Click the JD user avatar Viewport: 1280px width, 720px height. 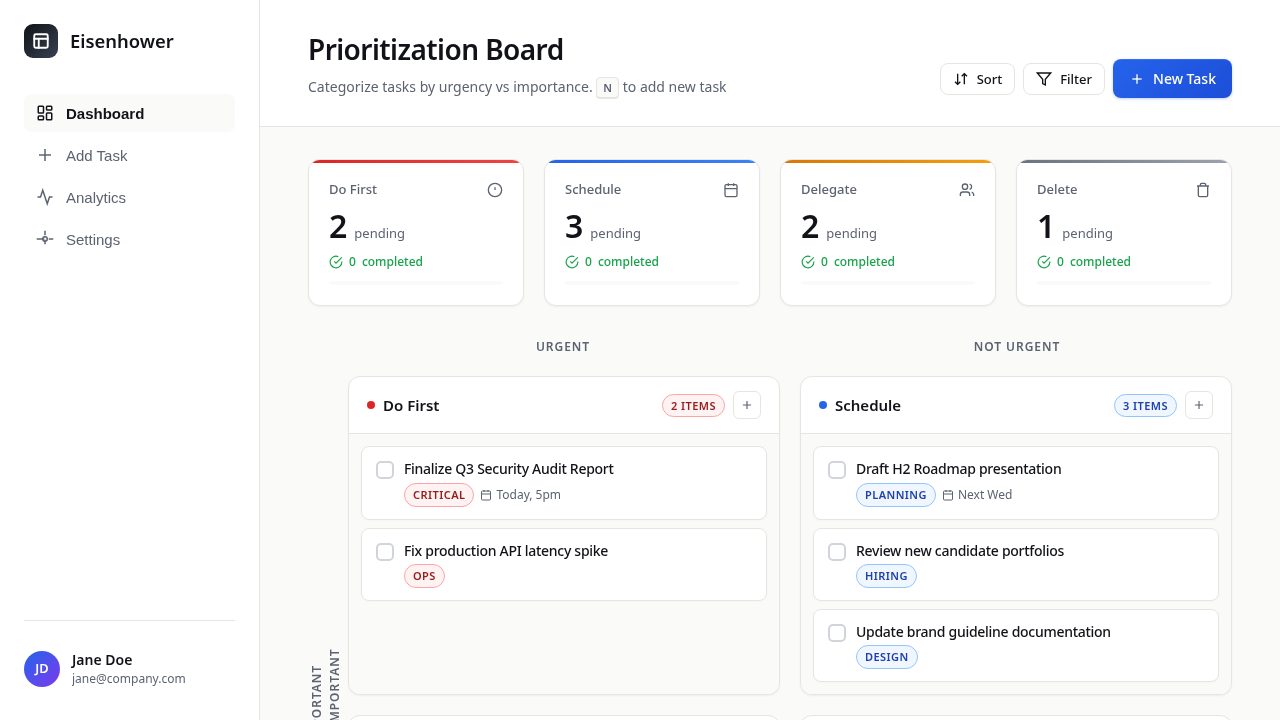pyautogui.click(x=42, y=669)
